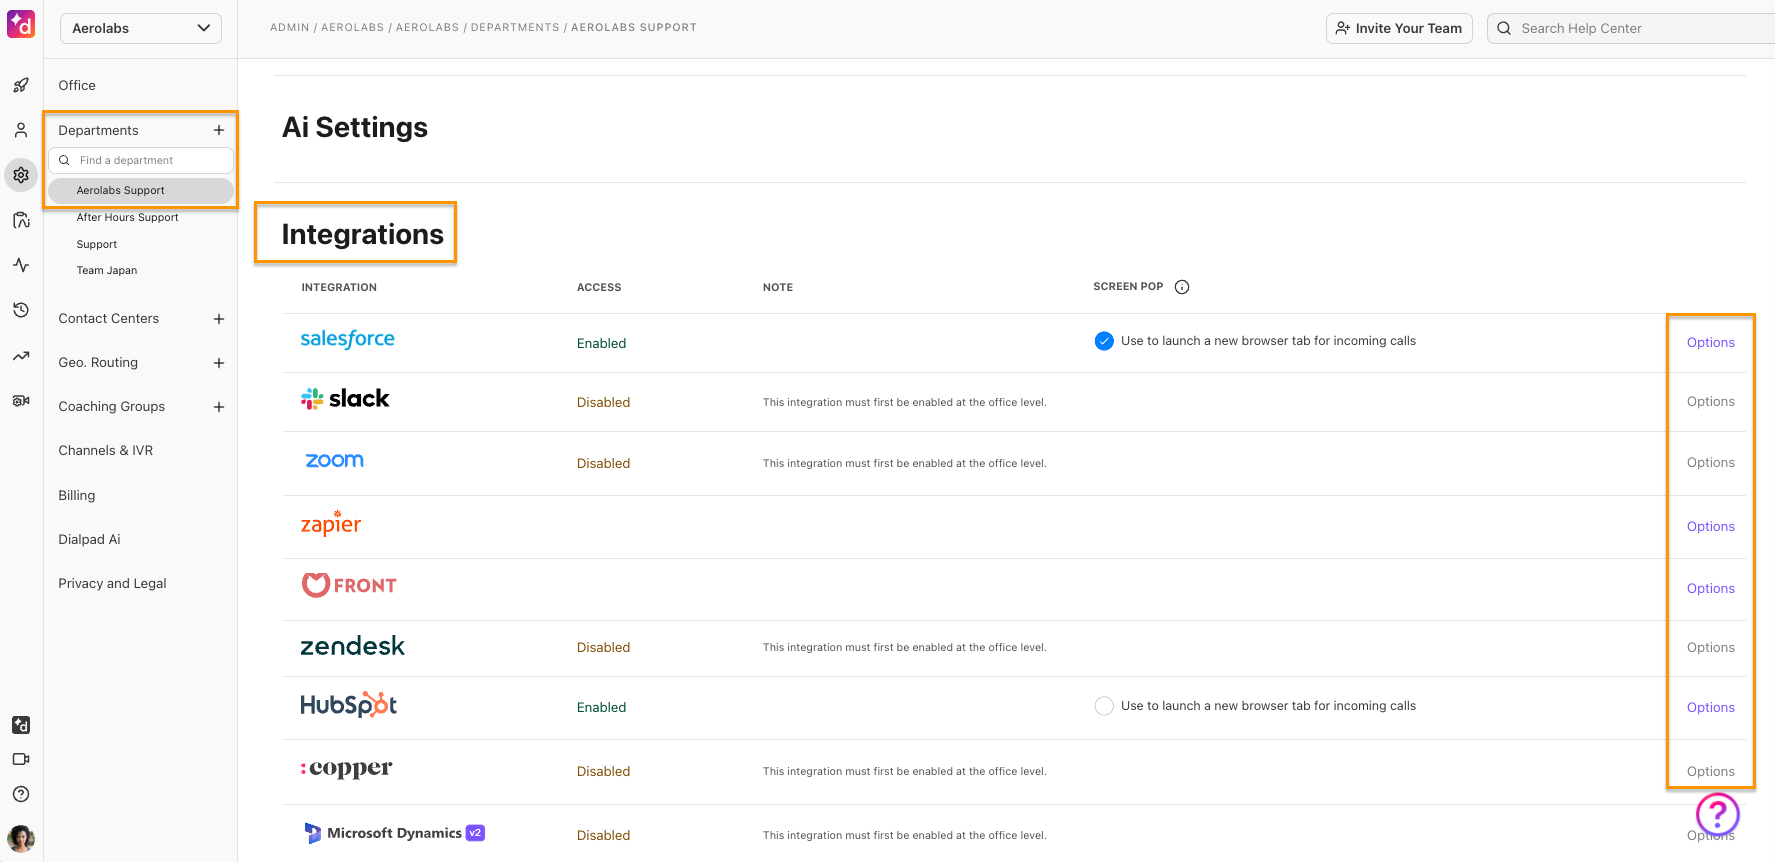Add a Coaching Group with plus
The height and width of the screenshot is (862, 1775).
(219, 407)
